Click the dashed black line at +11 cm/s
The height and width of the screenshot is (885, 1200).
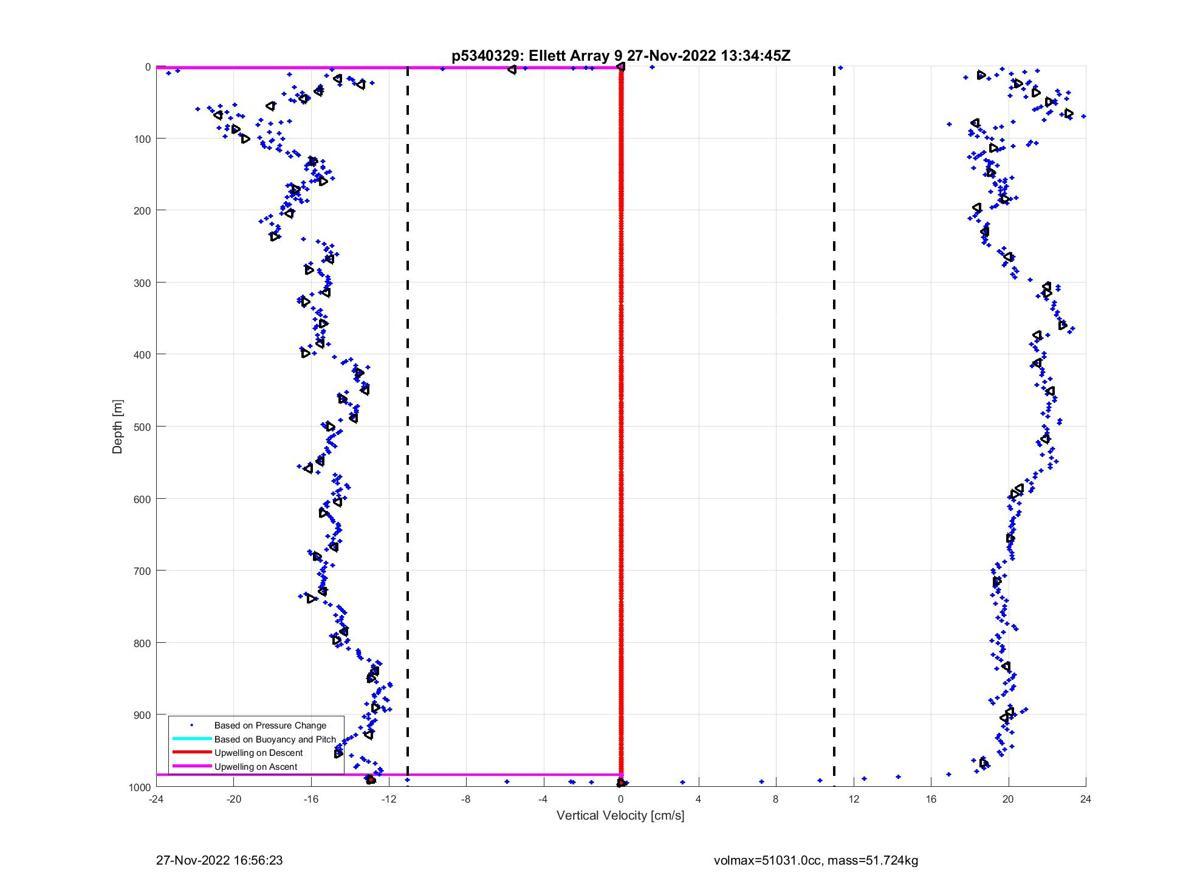tap(834, 425)
